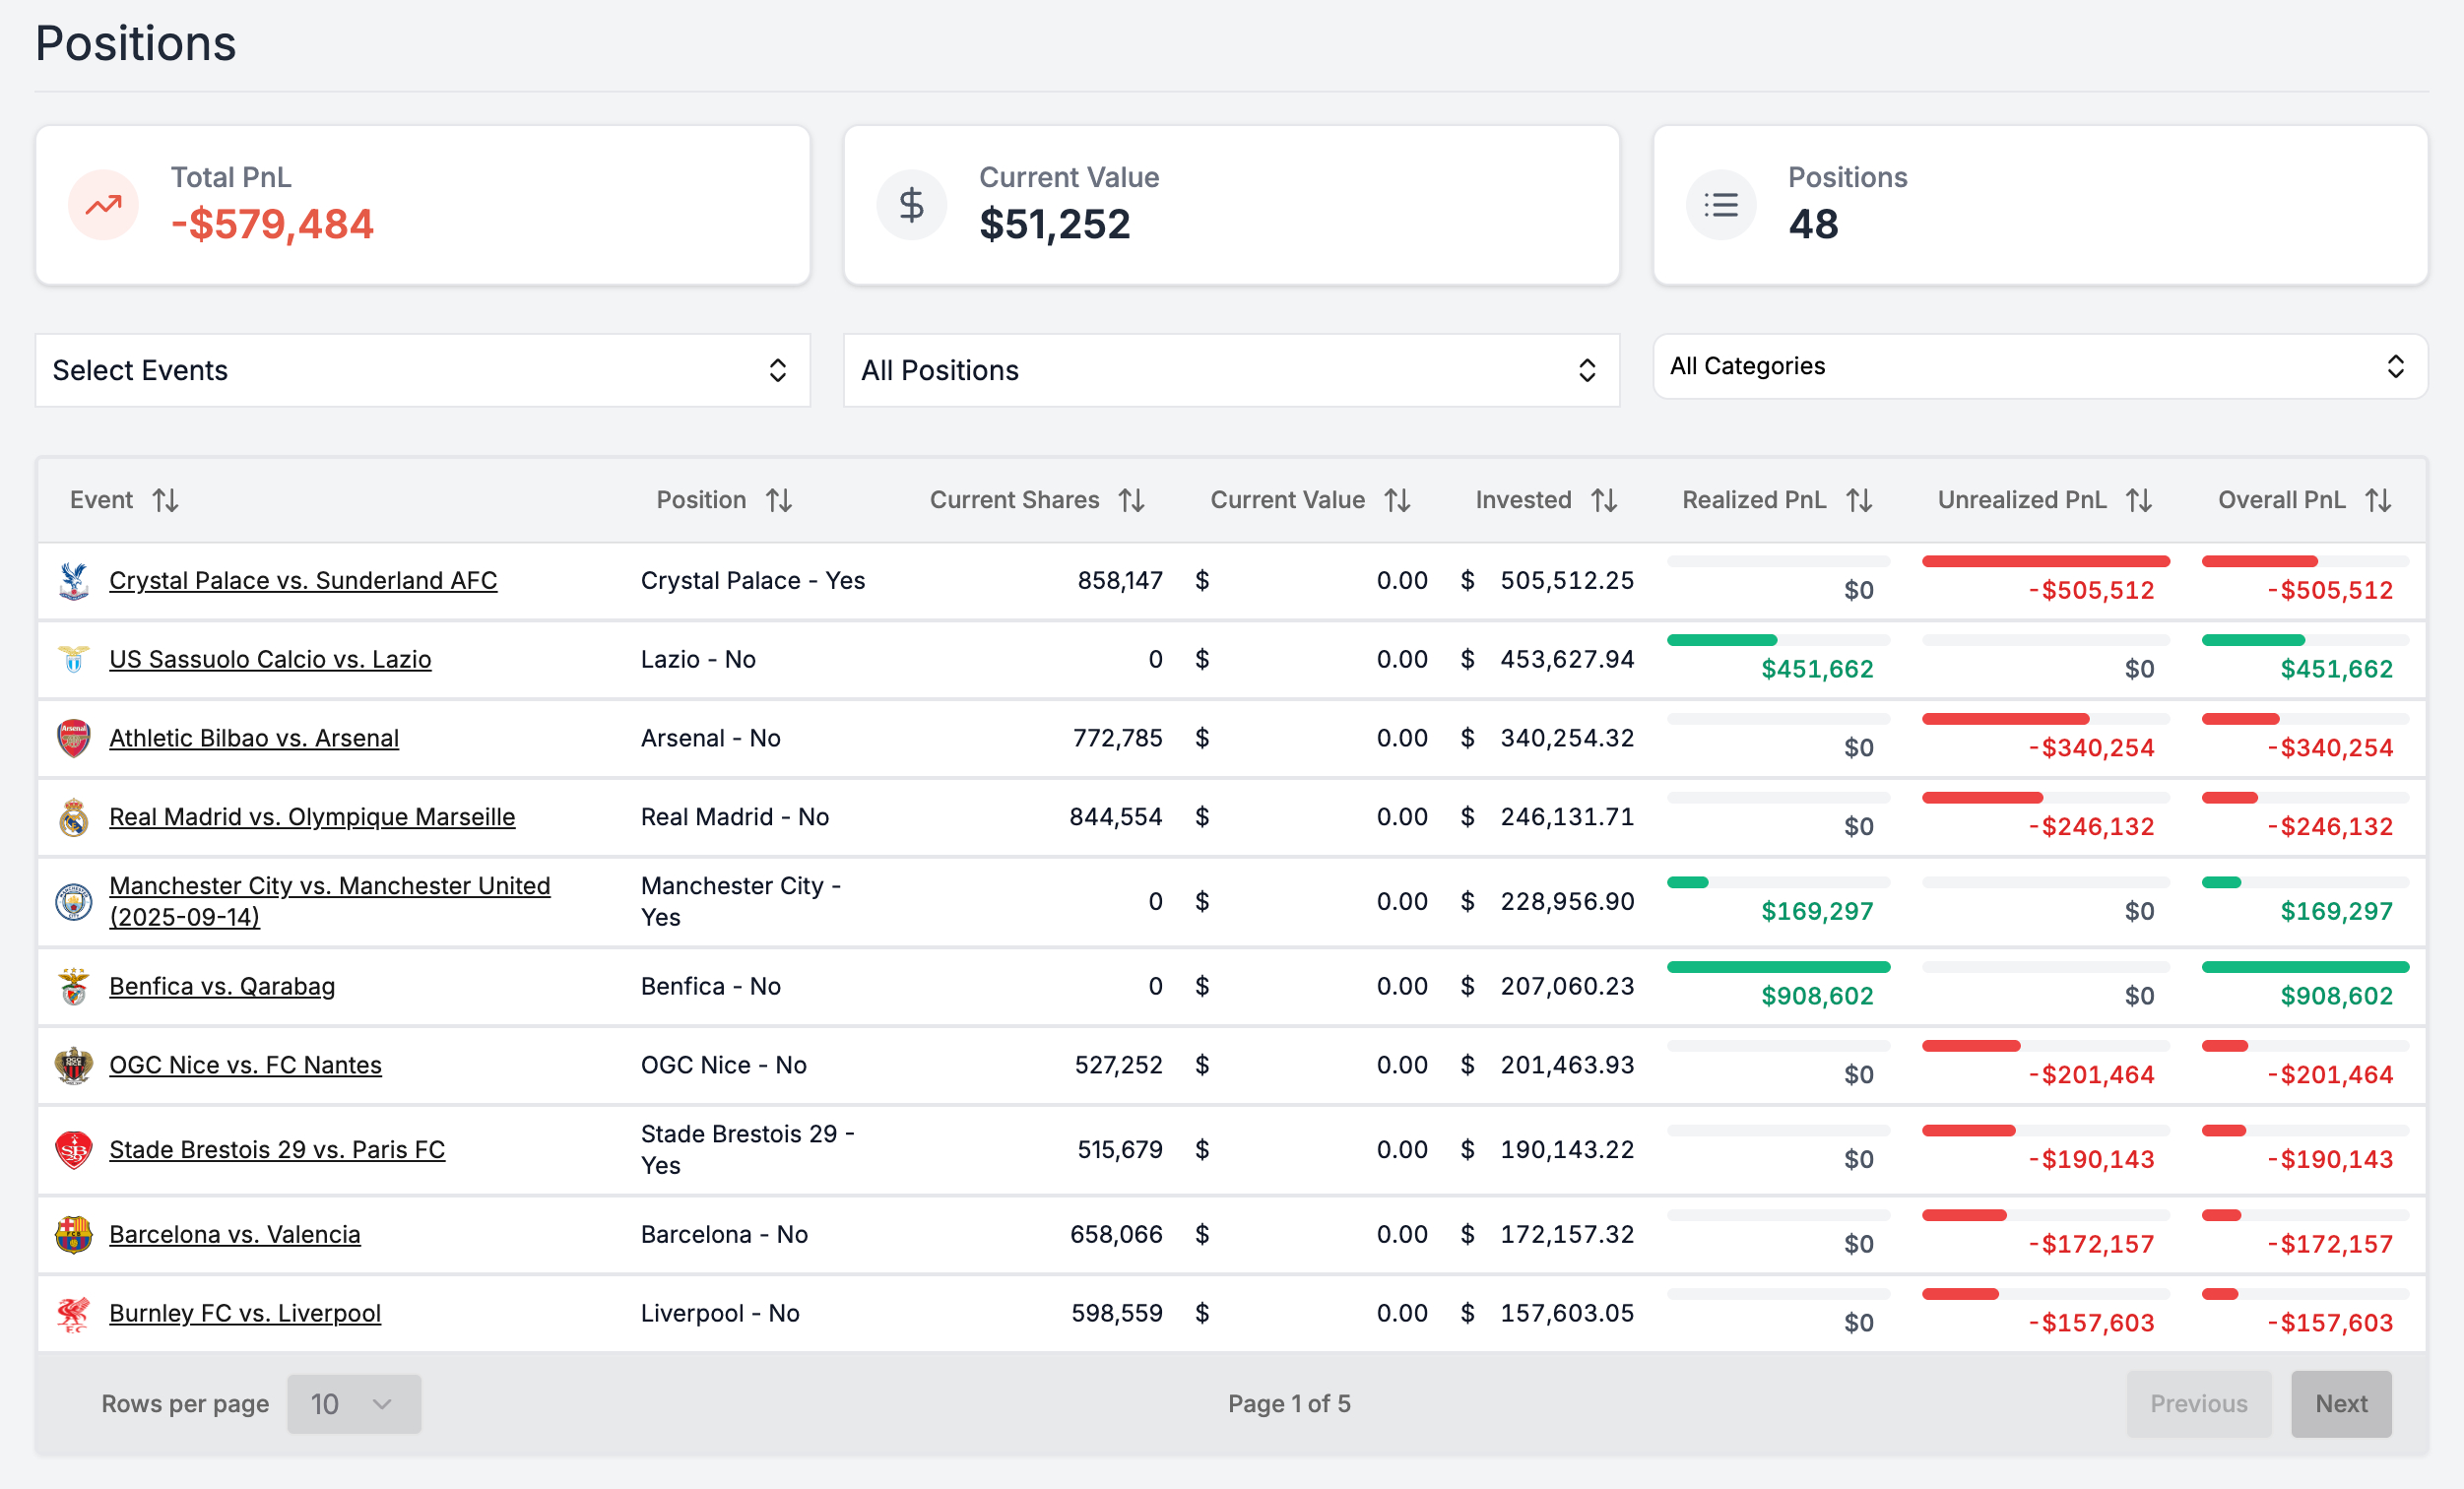Sort by Unrealized PnL arrows
This screenshot has height=1489, width=2464.
pyautogui.click(x=2139, y=500)
